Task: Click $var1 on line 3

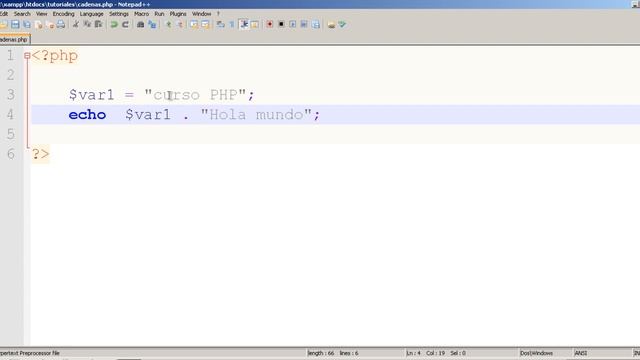Action: coord(91,95)
